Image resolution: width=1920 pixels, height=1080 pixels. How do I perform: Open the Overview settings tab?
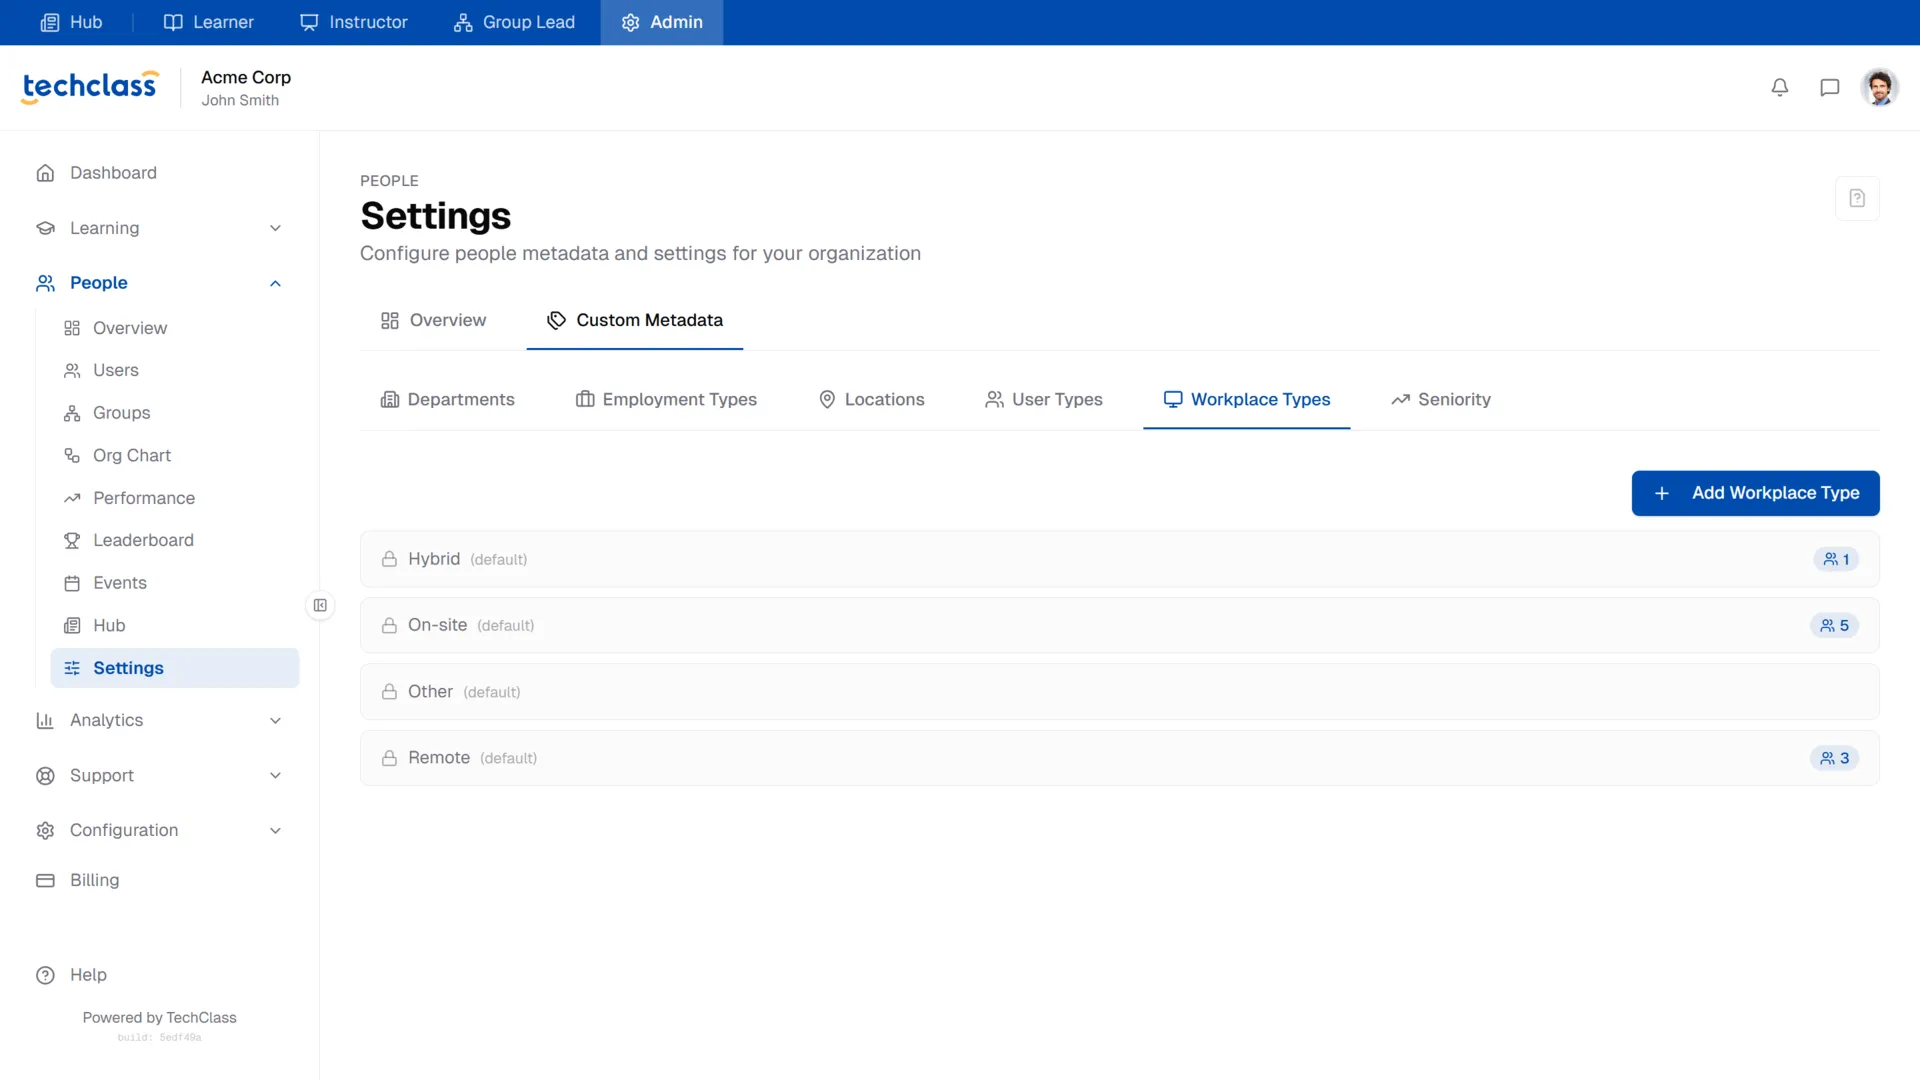[x=433, y=320]
